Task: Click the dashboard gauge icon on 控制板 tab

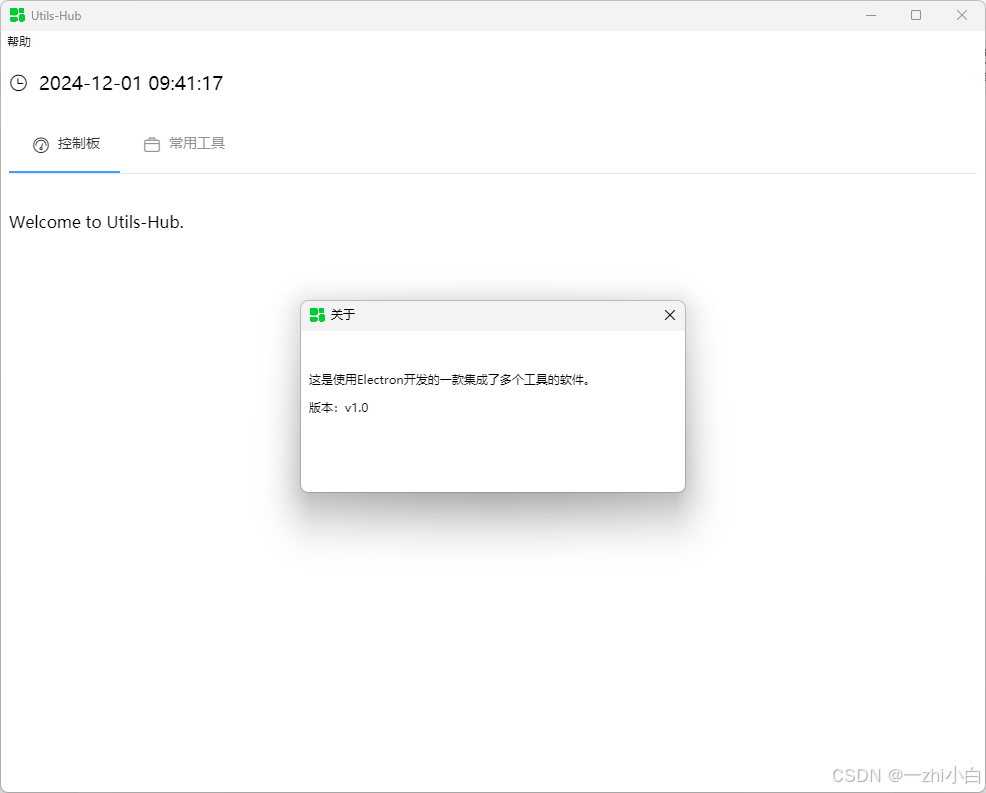Action: click(41, 145)
